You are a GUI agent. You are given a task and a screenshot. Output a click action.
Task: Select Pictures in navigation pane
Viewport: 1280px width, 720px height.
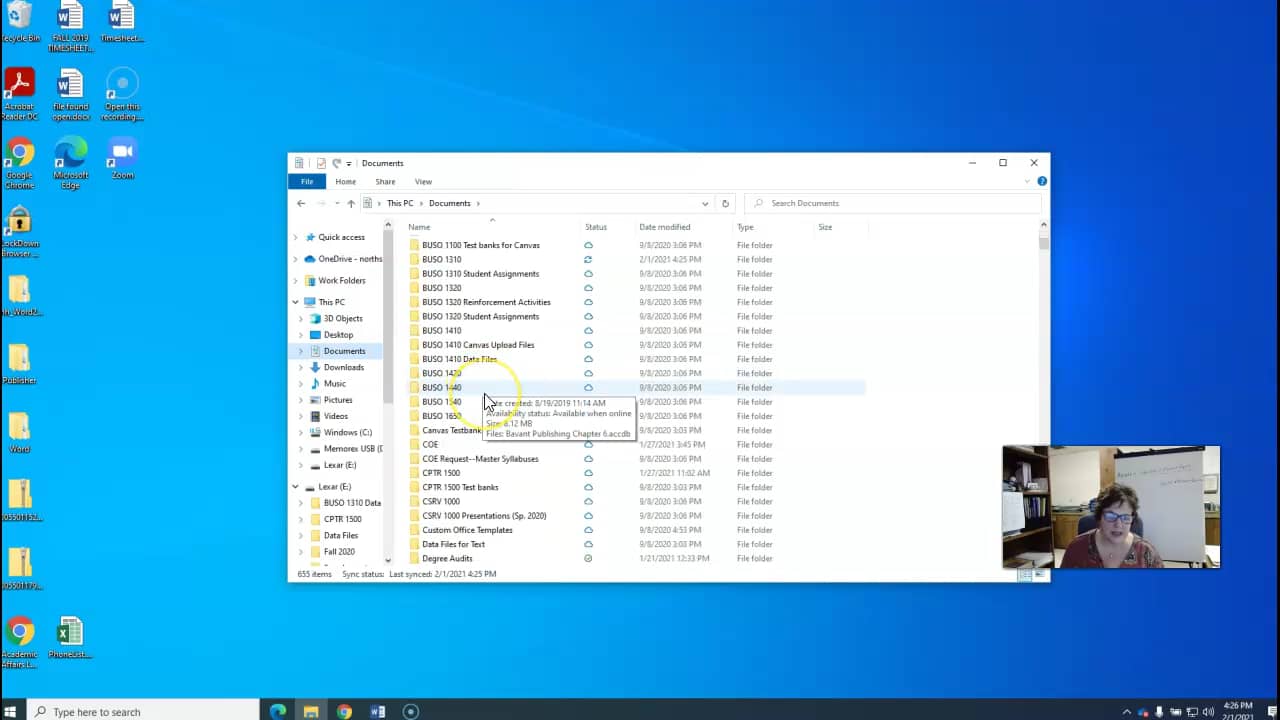coord(338,400)
